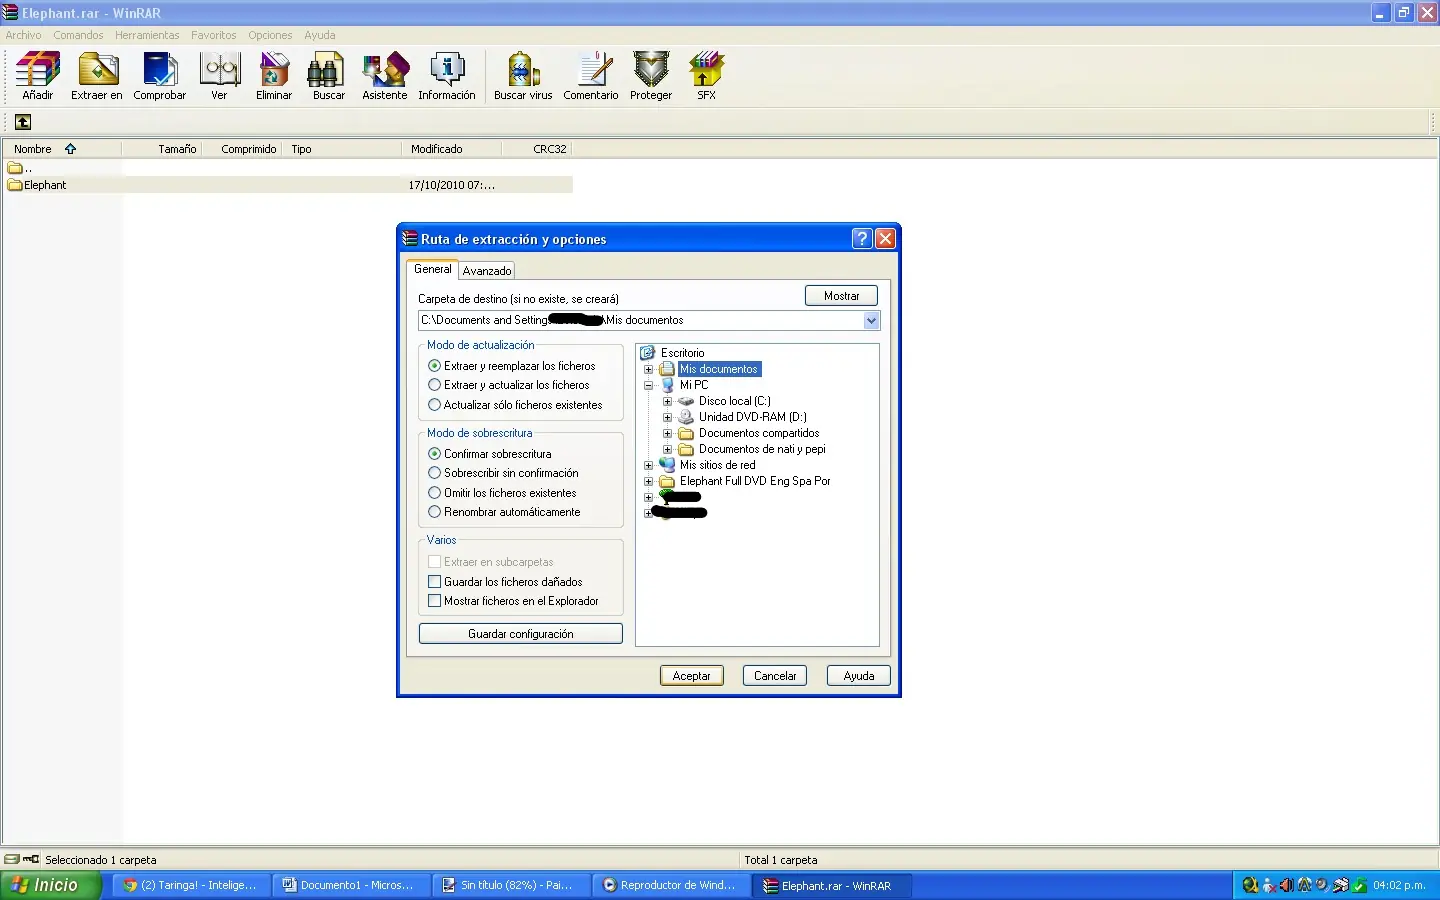Click the Extraer en toolbar icon

(x=97, y=76)
